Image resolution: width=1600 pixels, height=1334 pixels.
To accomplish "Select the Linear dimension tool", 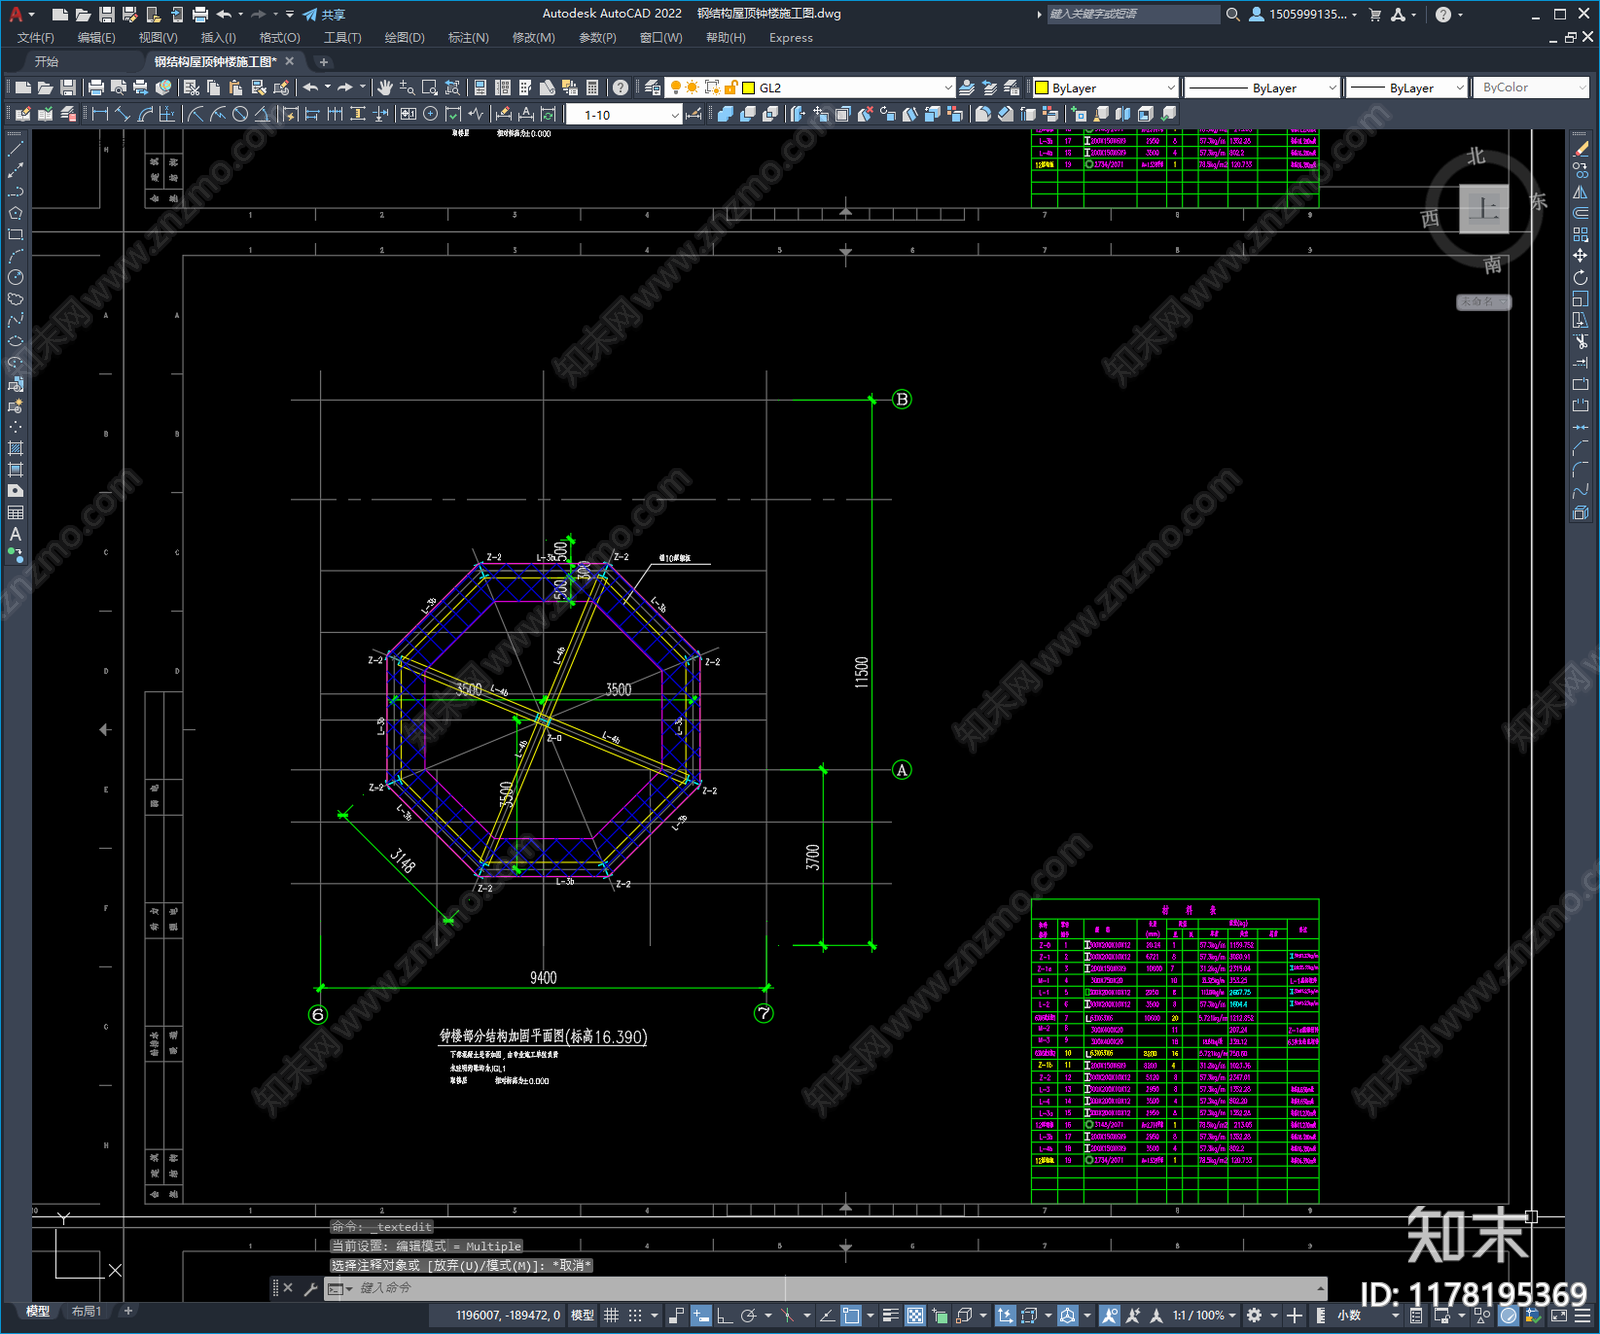I will point(100,114).
